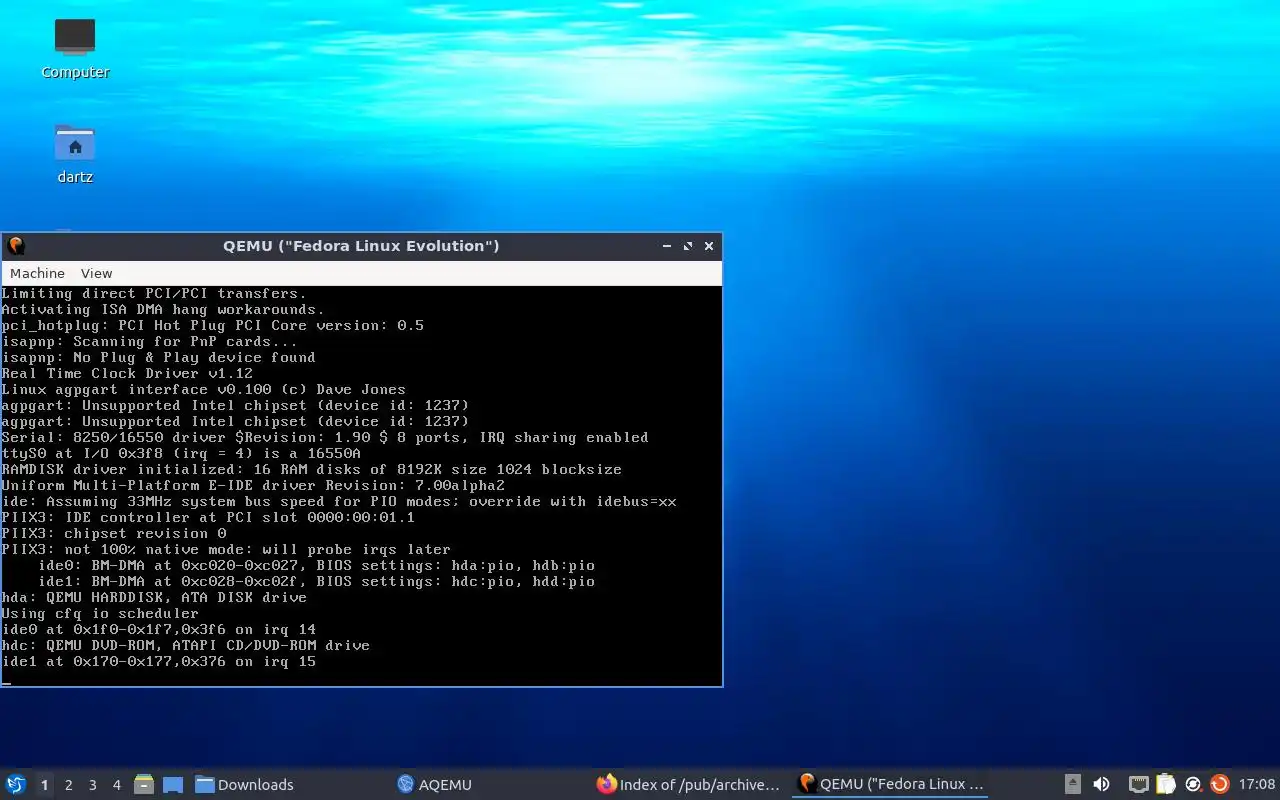Open the network connection tray icon
The height and width of the screenshot is (800, 1280).
coord(1138,785)
